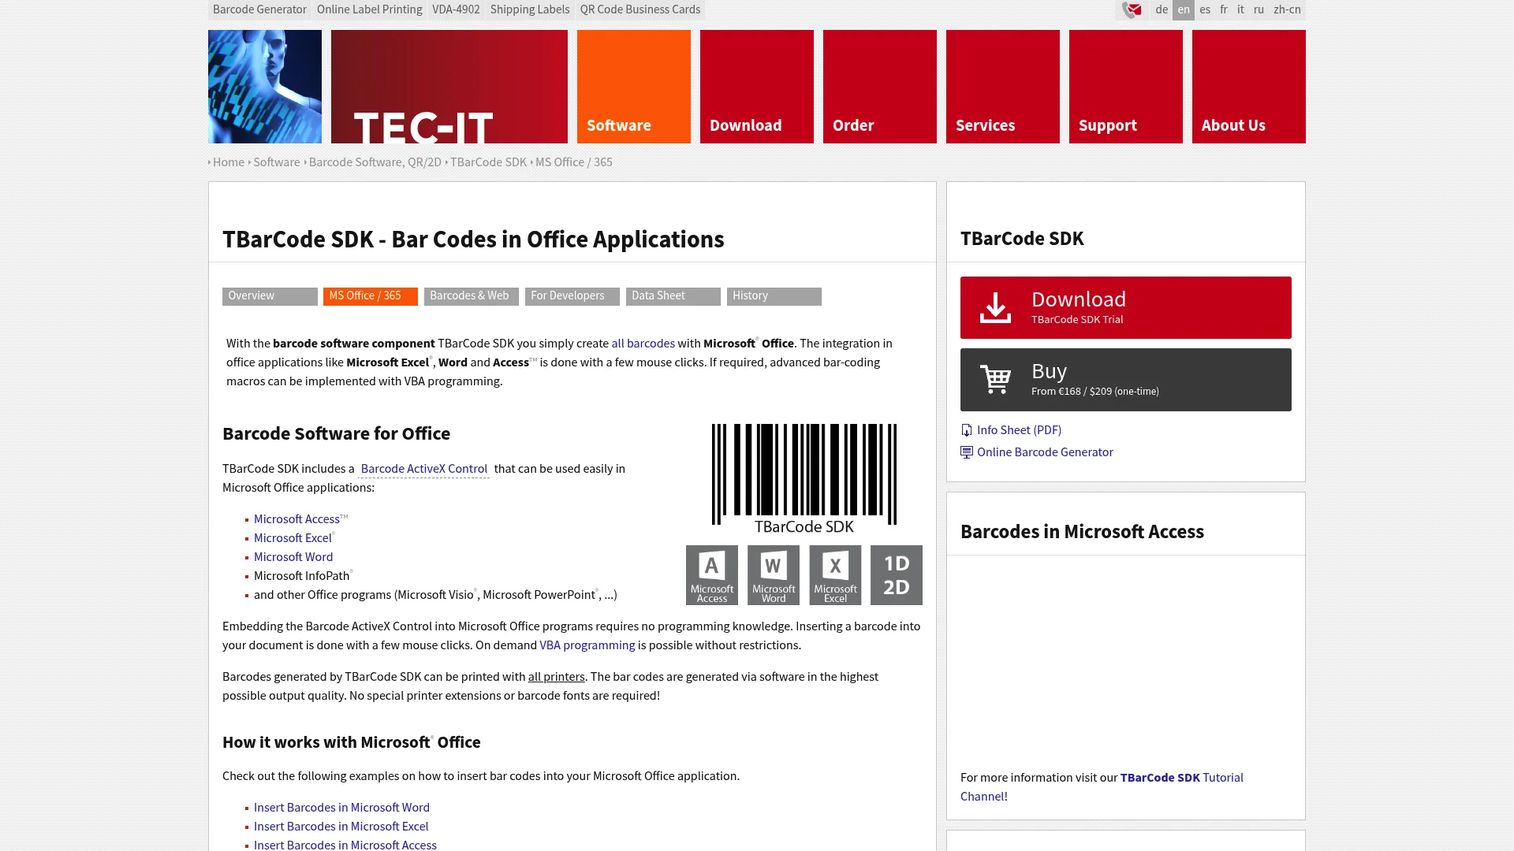The width and height of the screenshot is (1514, 851).
Task: Go to Home breadcrumb
Action: 229,162
